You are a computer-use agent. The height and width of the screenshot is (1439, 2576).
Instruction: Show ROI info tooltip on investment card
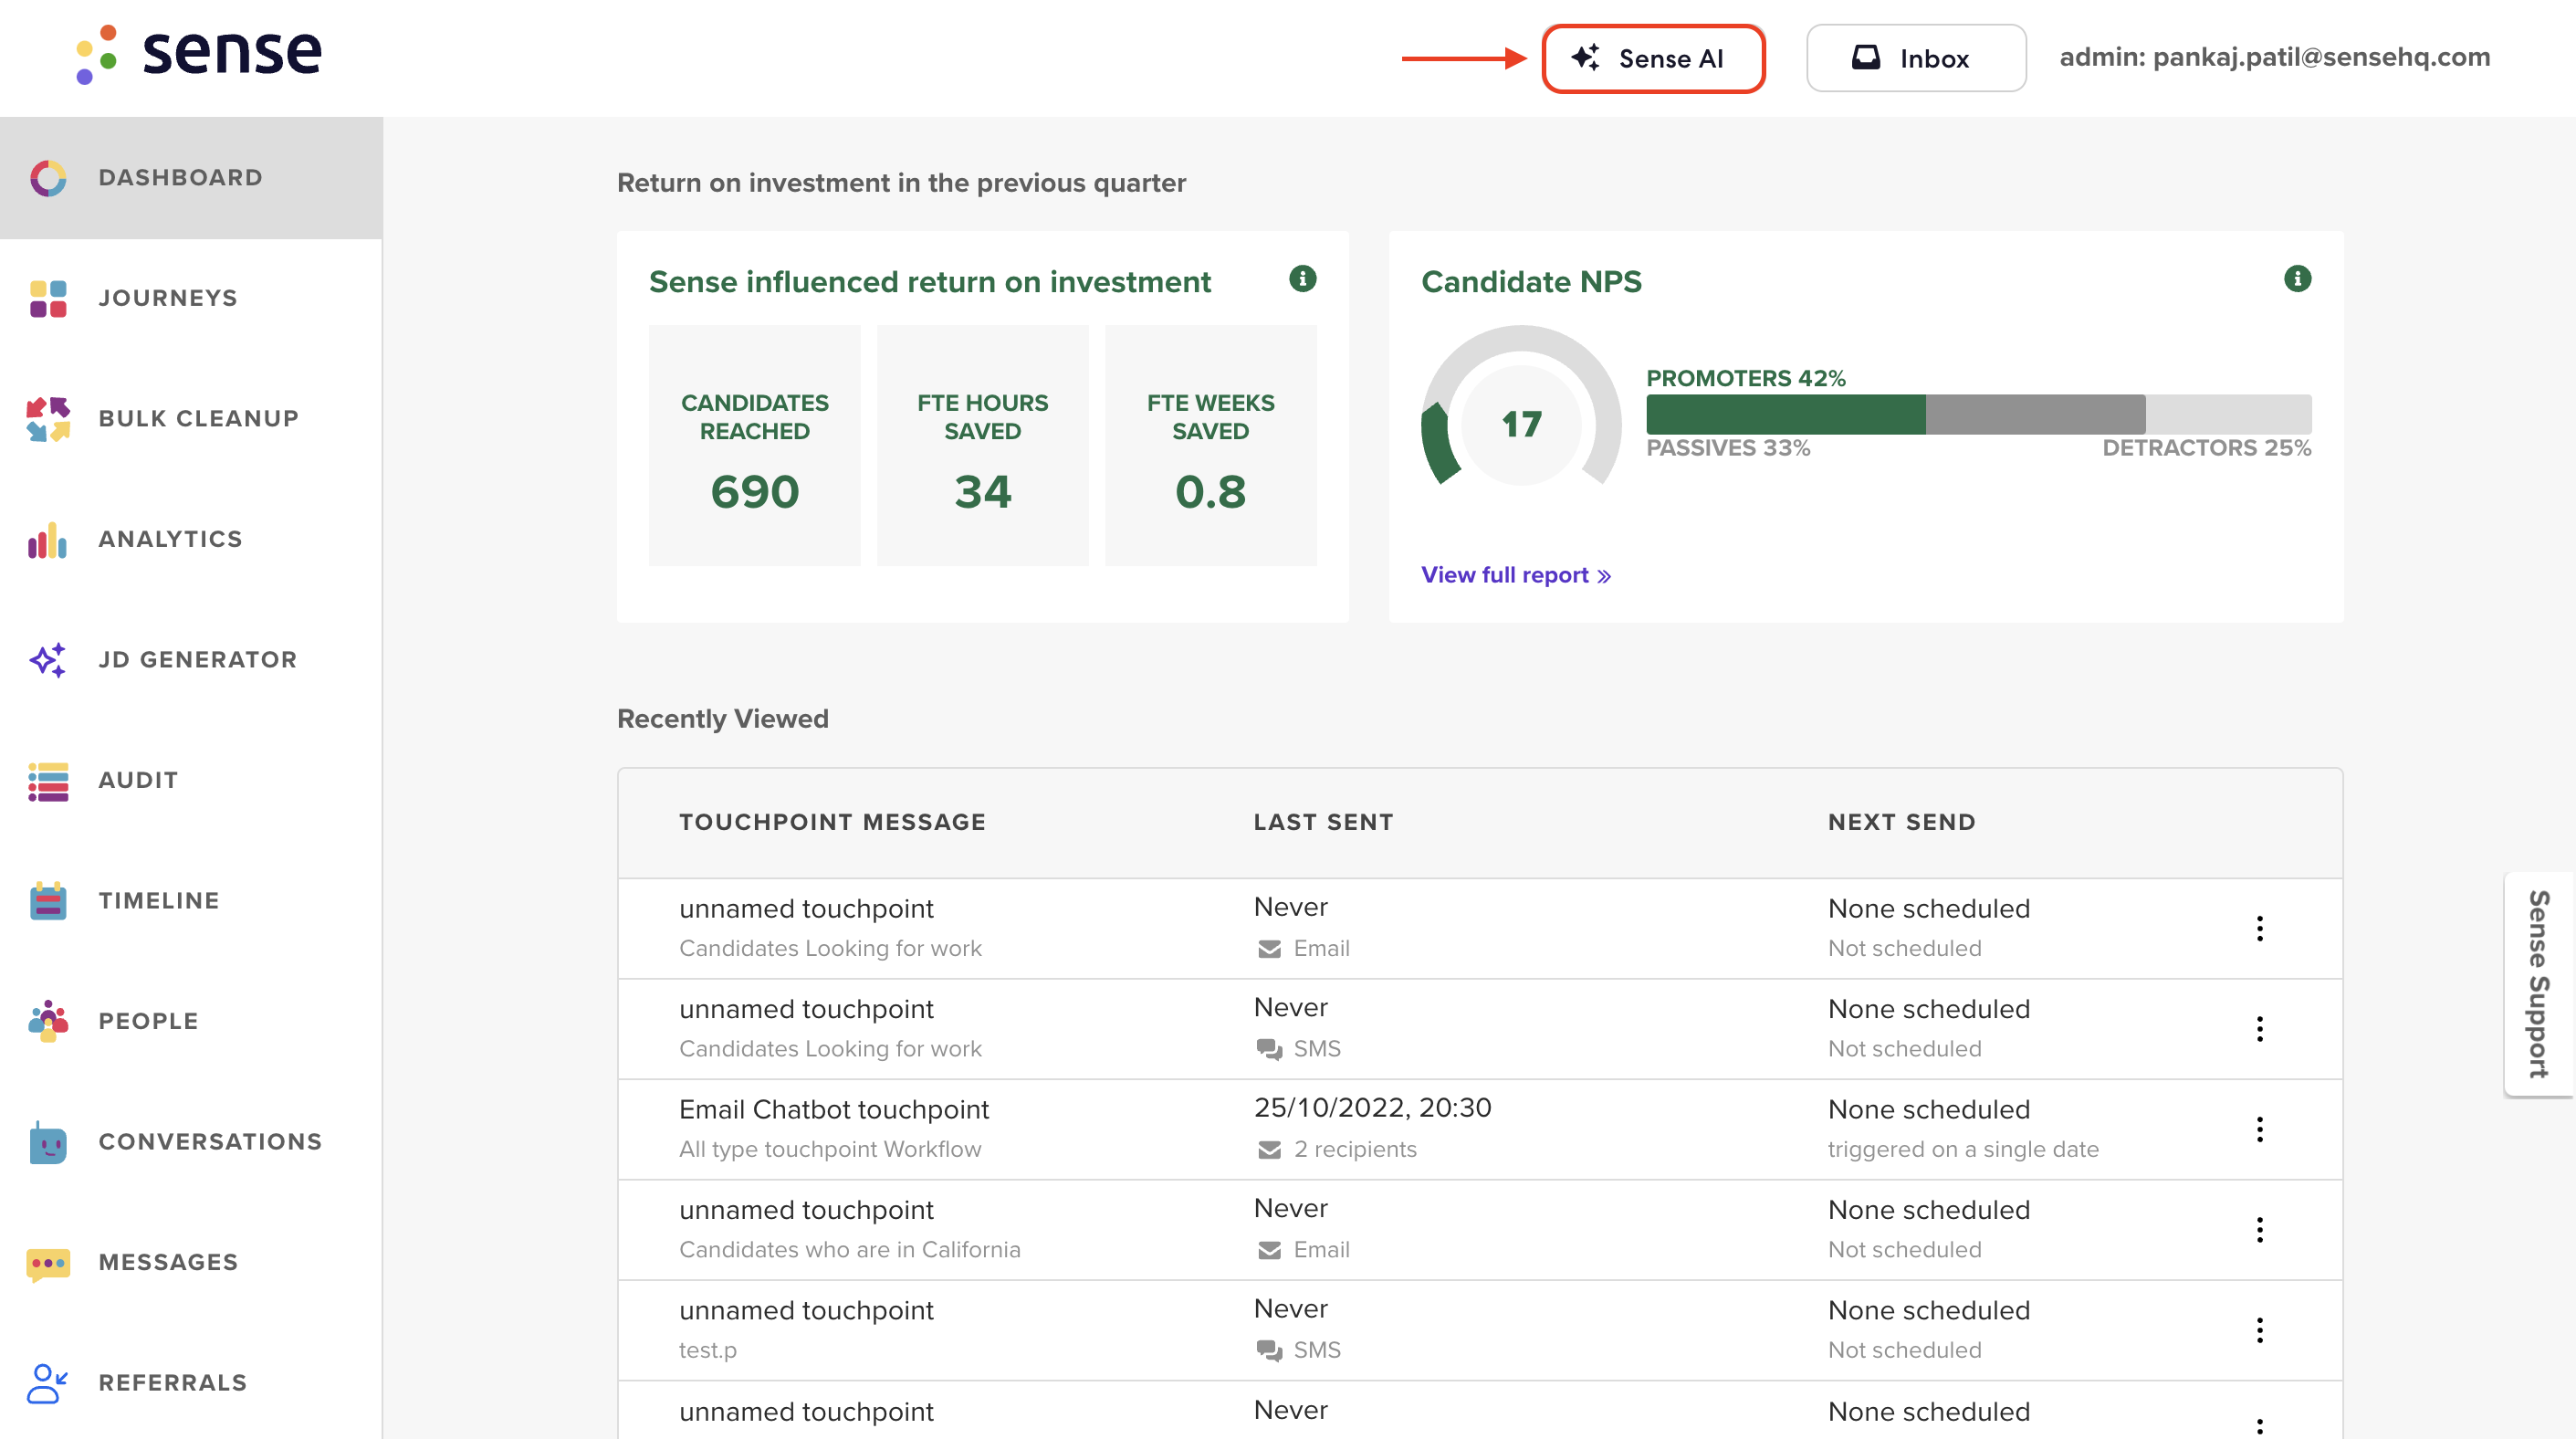1302,280
